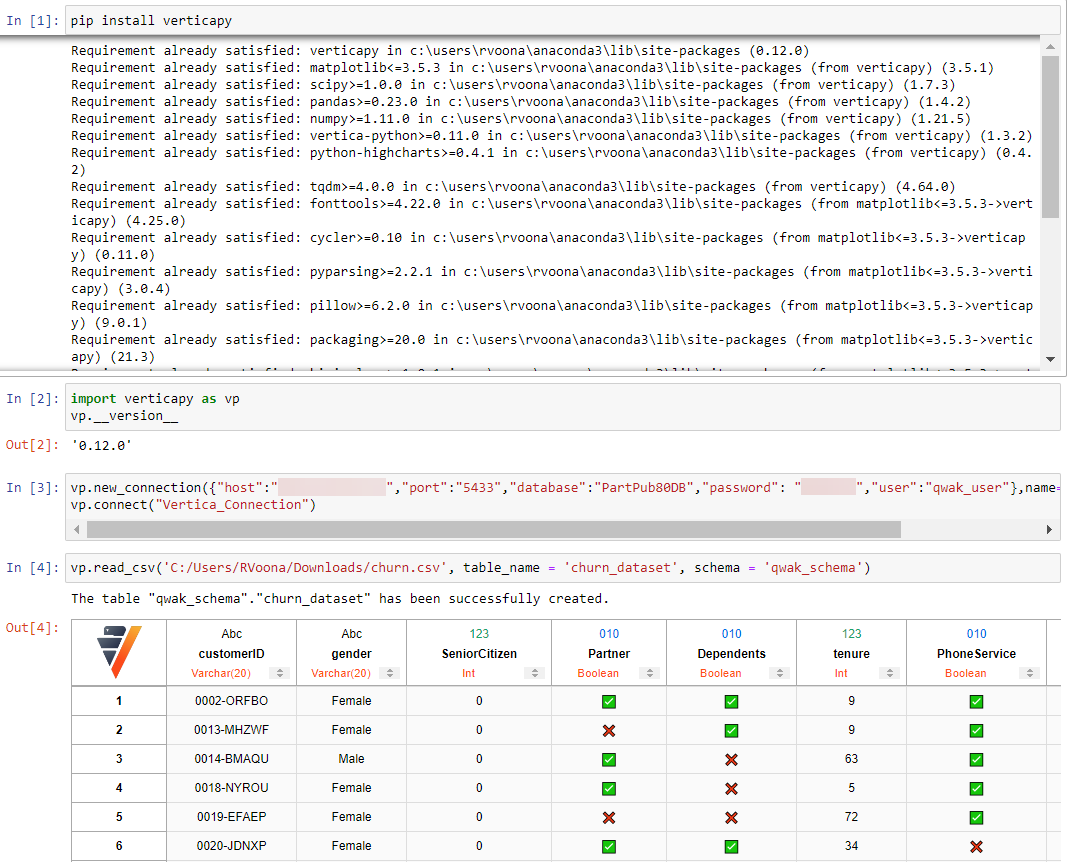
Task: Sort by the customerID column arrows
Action: click(x=278, y=673)
